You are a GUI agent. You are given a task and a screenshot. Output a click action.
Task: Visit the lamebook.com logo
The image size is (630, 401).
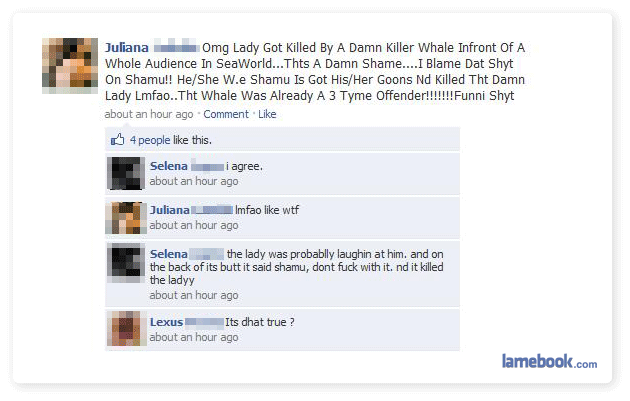click(549, 361)
